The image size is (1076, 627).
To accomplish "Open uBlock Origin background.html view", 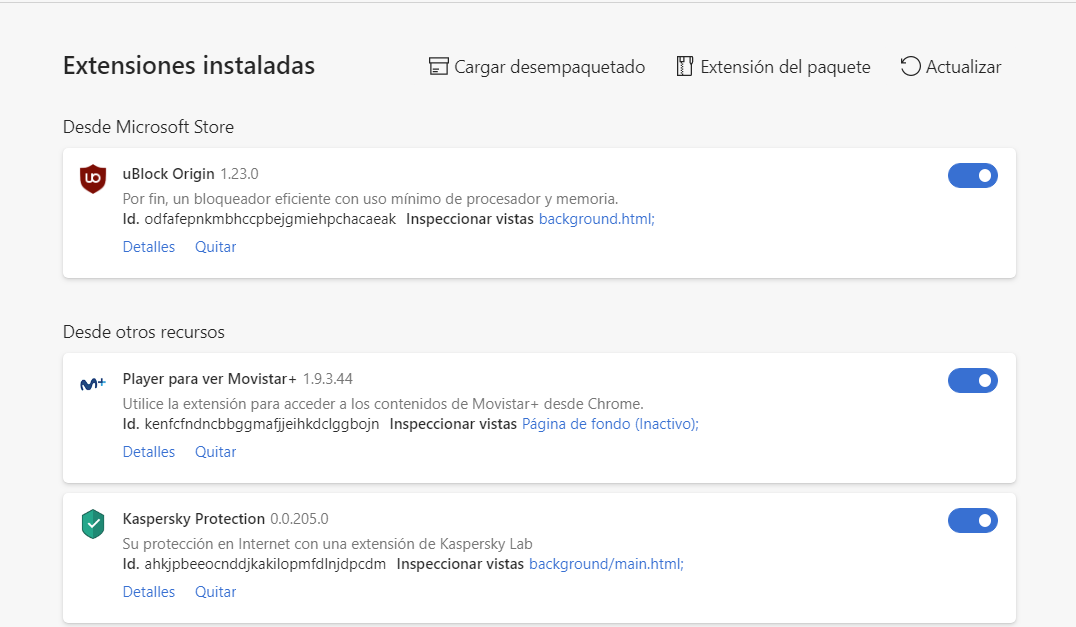I will click(597, 219).
